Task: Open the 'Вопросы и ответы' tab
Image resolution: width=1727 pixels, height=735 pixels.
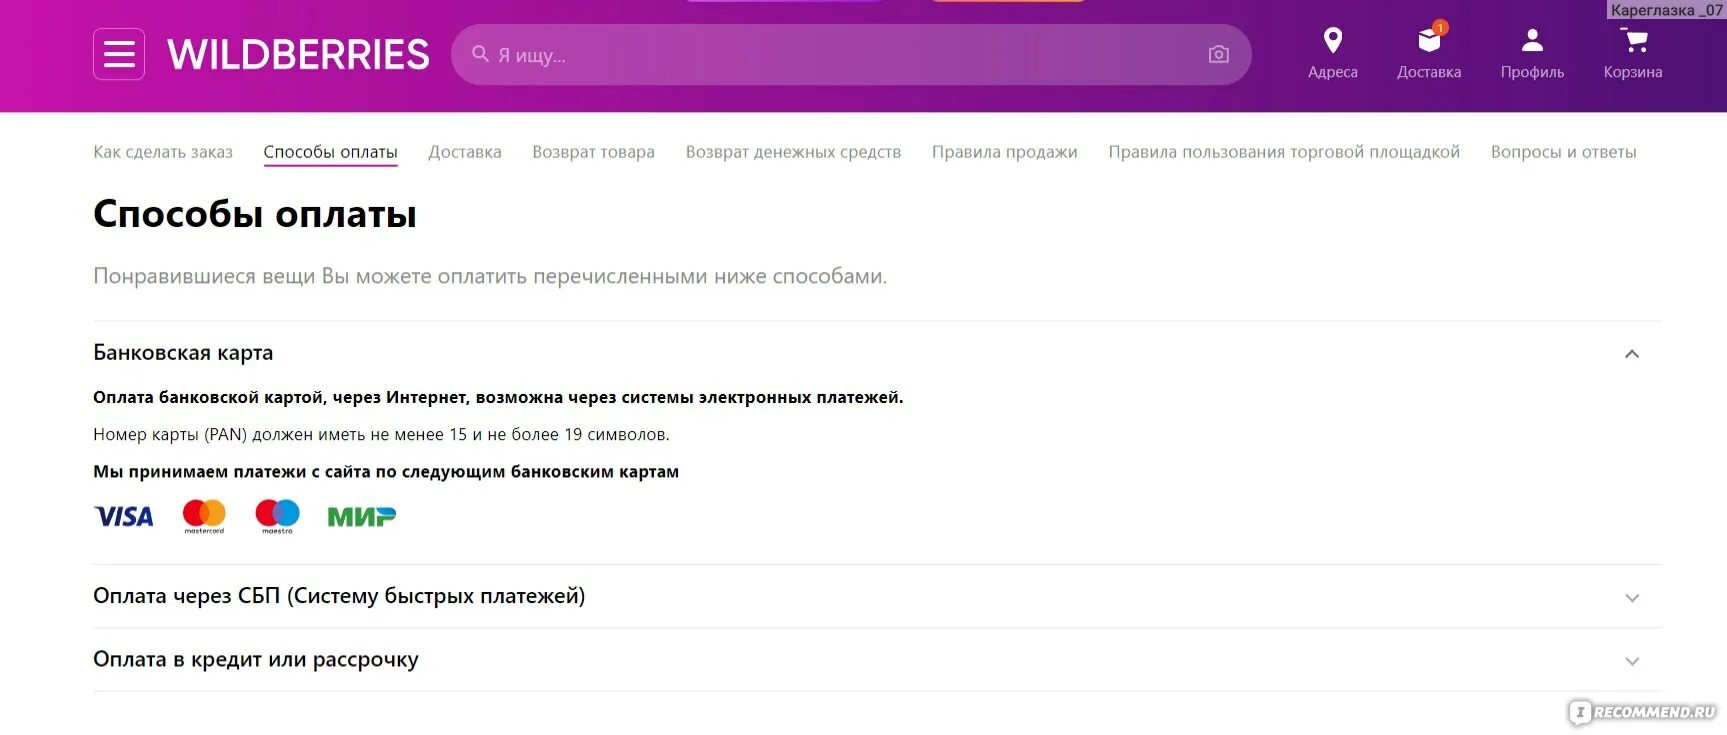Action: click(1564, 152)
